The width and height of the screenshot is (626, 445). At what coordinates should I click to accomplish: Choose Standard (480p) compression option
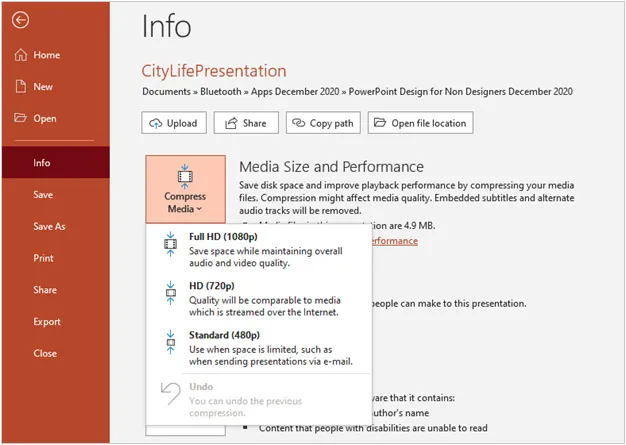(x=259, y=348)
